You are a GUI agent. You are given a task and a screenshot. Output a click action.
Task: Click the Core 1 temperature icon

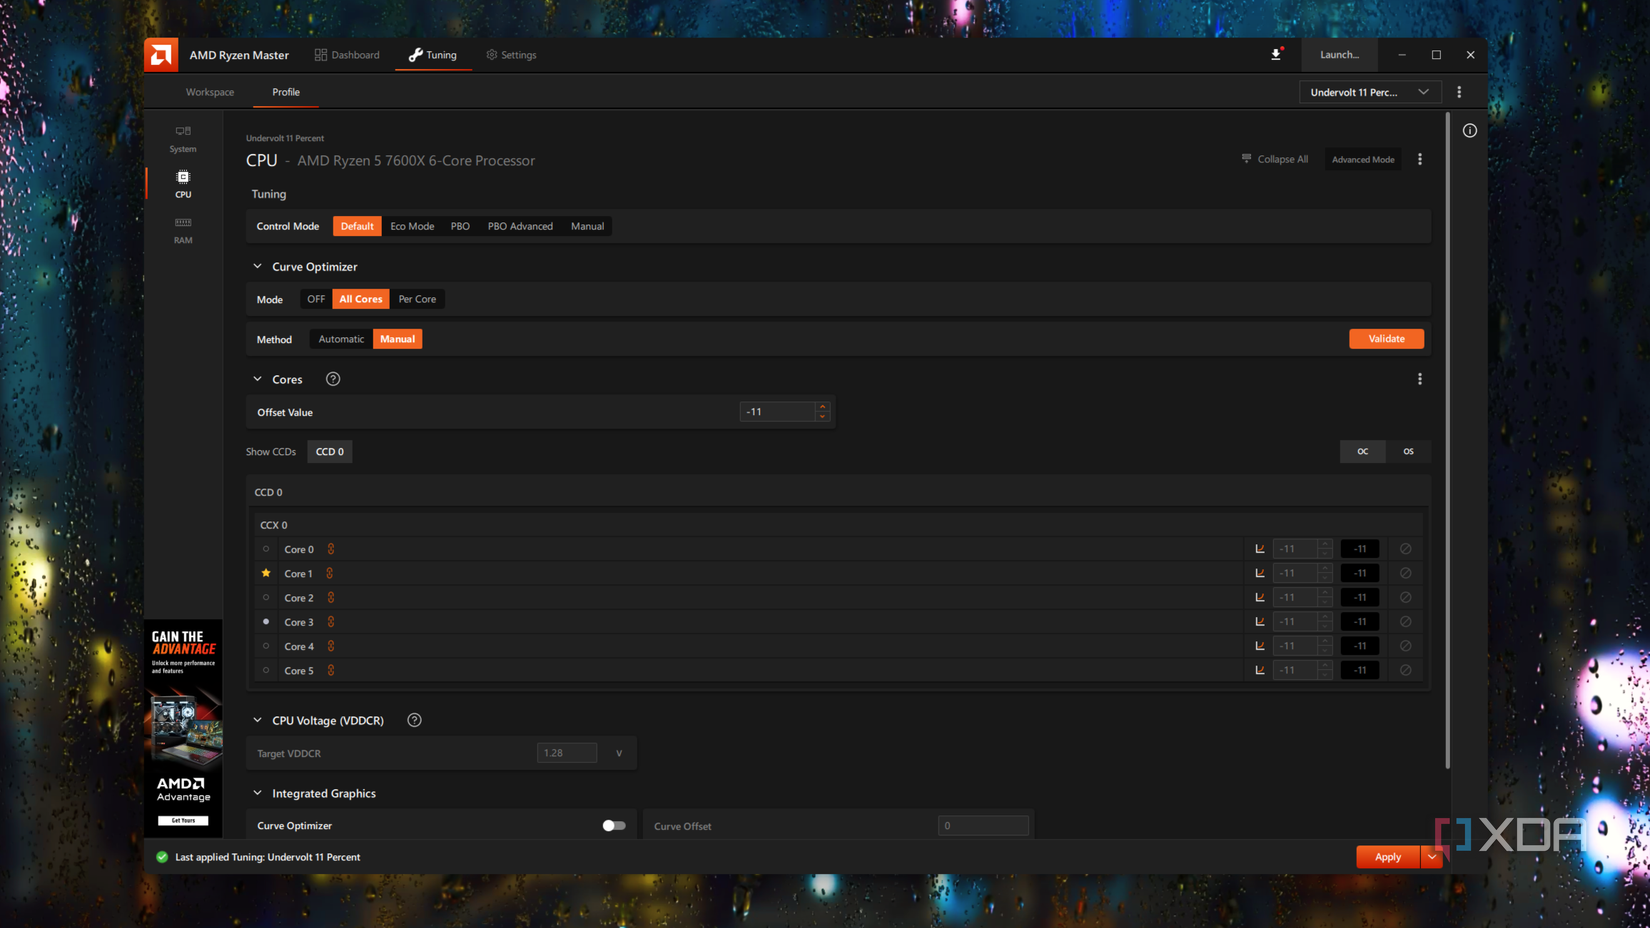coord(330,573)
